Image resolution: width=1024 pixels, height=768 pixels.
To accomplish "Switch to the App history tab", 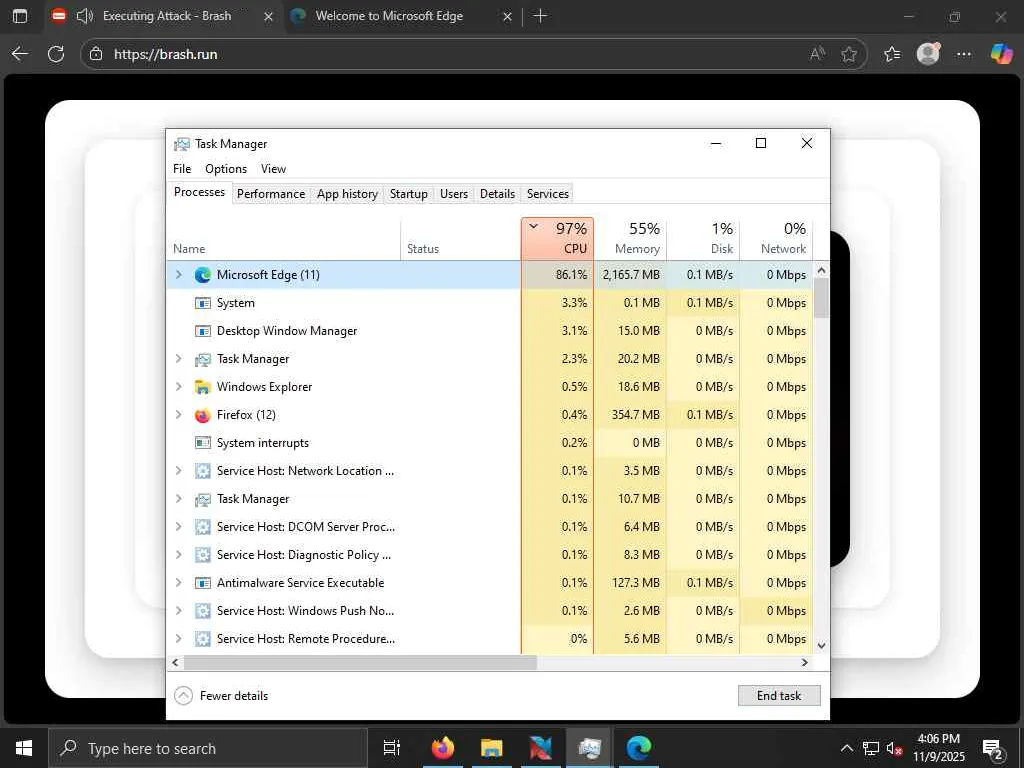I will (347, 194).
